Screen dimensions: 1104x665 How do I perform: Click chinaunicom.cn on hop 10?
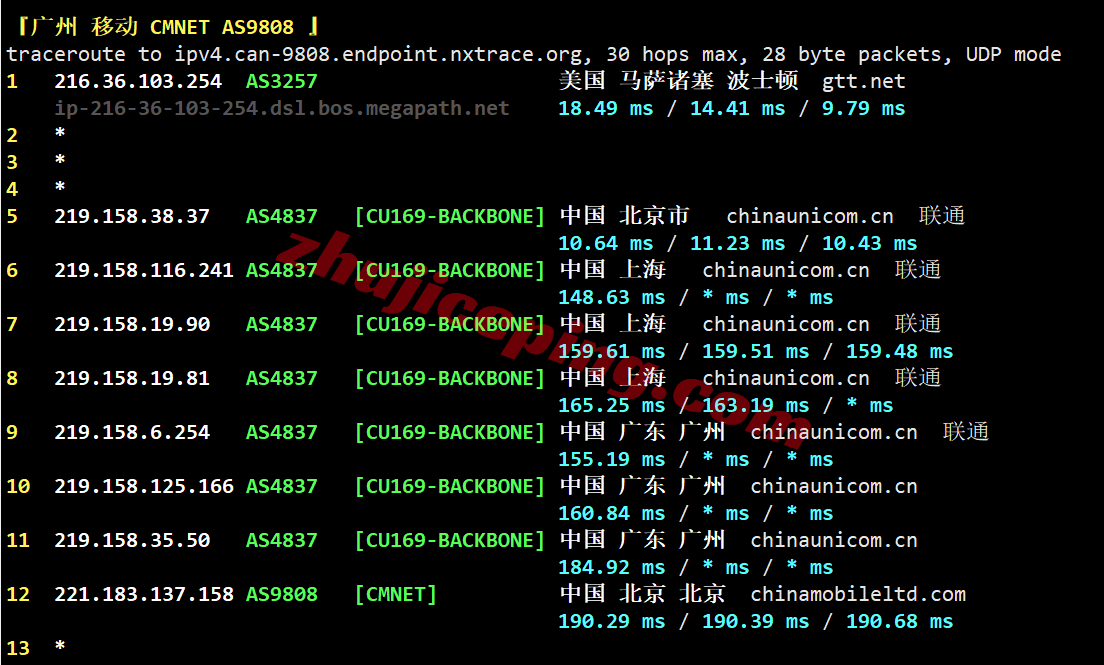(834, 487)
